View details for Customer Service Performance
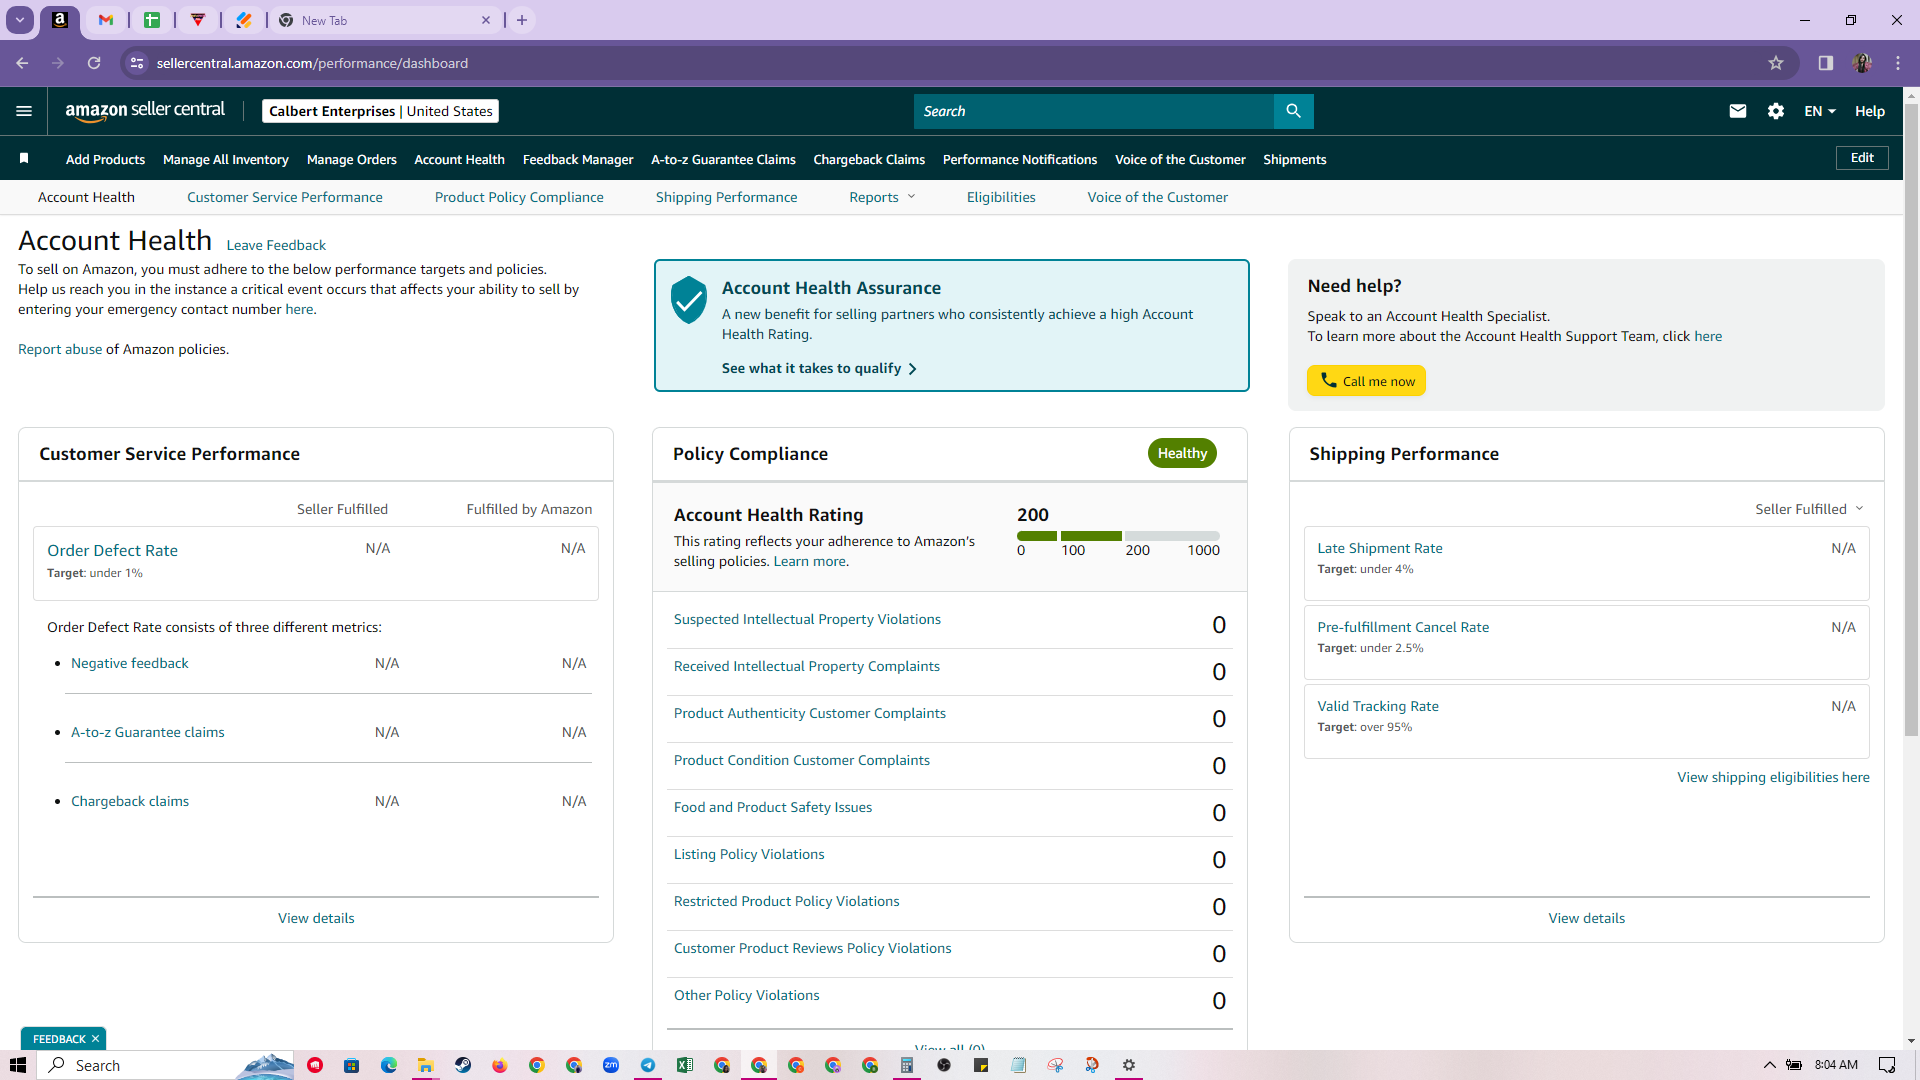 316,918
